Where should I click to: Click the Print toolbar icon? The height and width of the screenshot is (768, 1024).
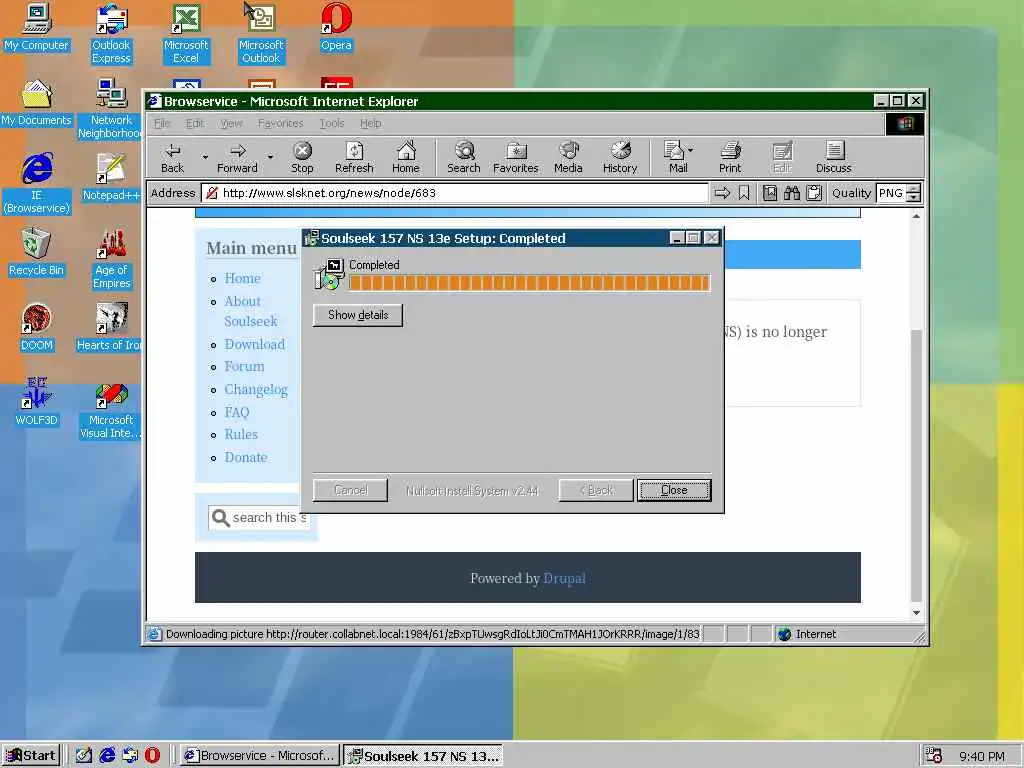click(x=730, y=158)
